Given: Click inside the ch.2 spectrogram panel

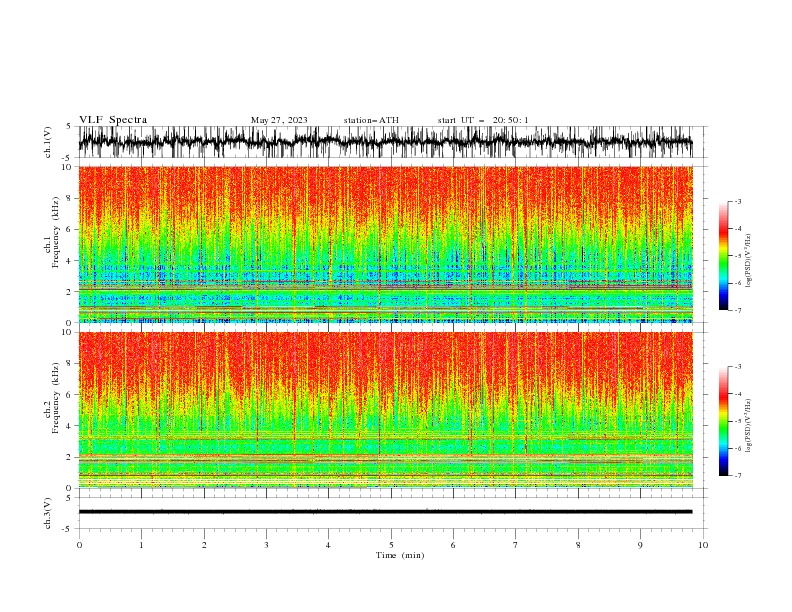Looking at the screenshot, I should point(386,410).
